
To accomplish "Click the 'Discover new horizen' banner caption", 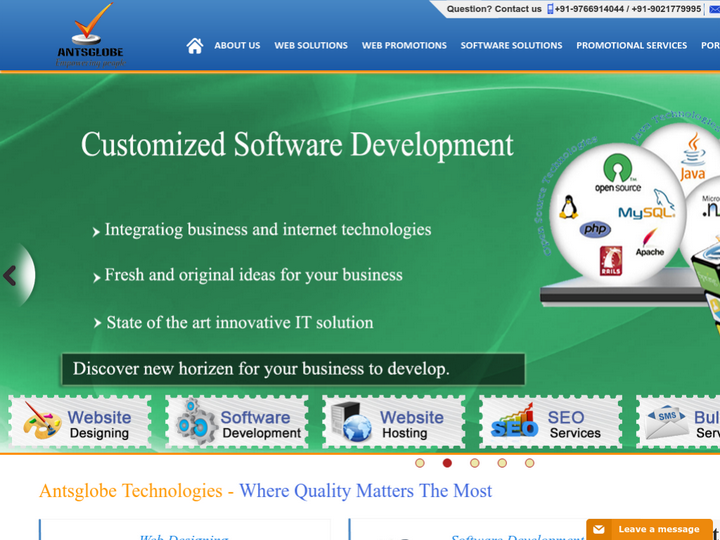I will 293,369.
